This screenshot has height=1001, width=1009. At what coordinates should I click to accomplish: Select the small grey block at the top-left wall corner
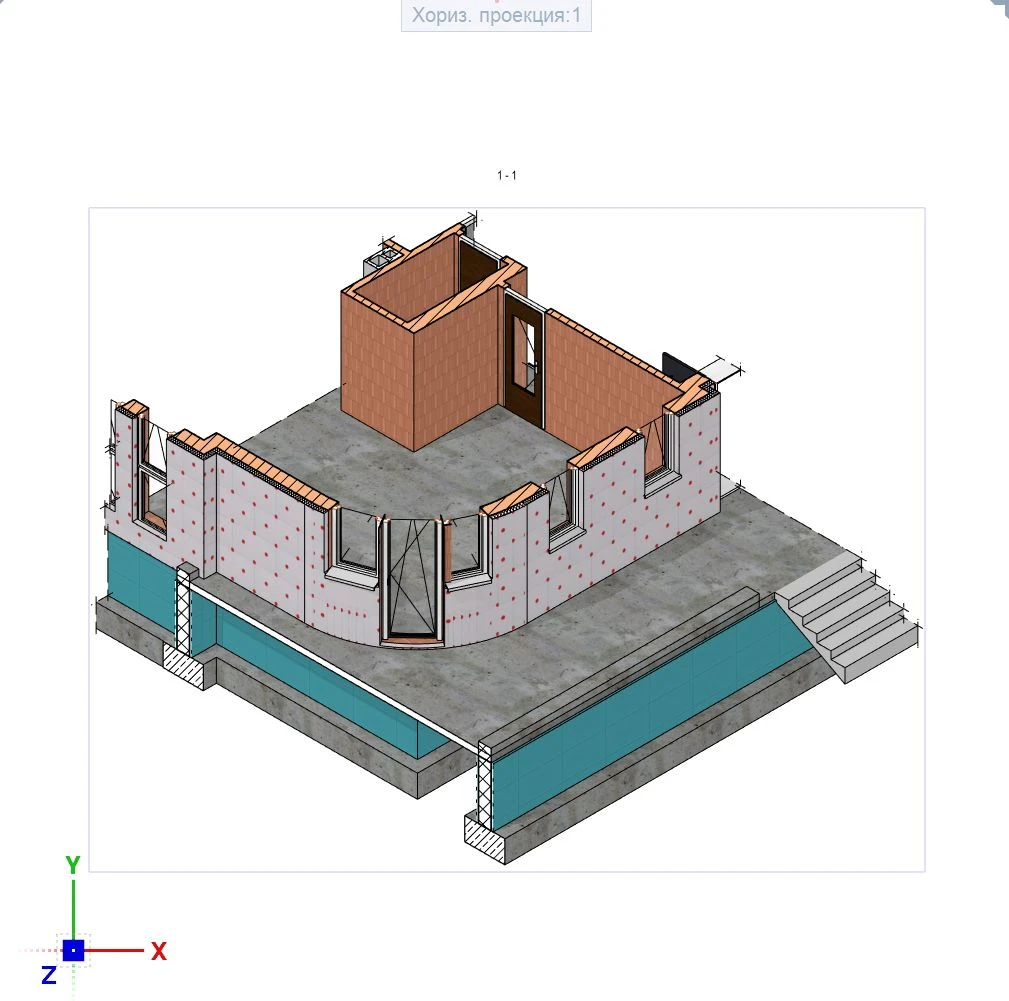tap(381, 258)
